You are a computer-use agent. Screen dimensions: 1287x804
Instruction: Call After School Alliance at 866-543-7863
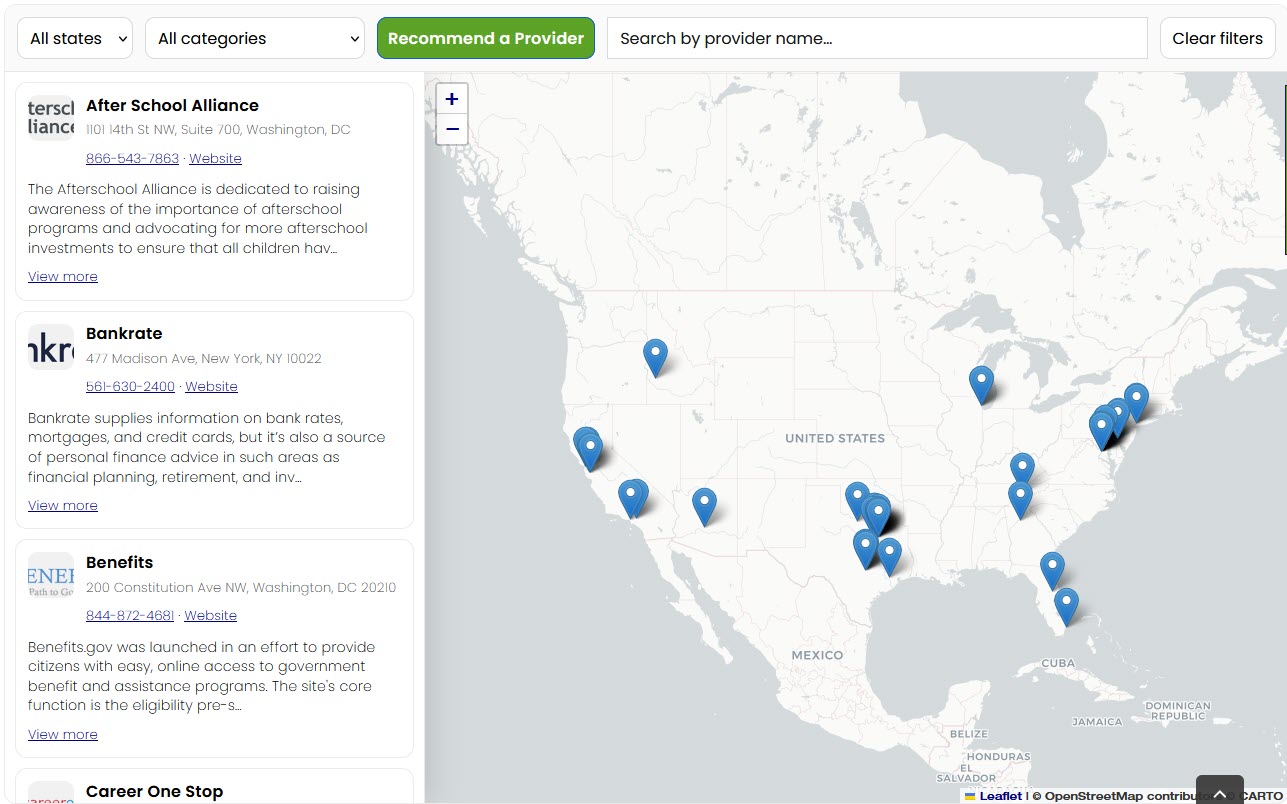click(x=132, y=158)
